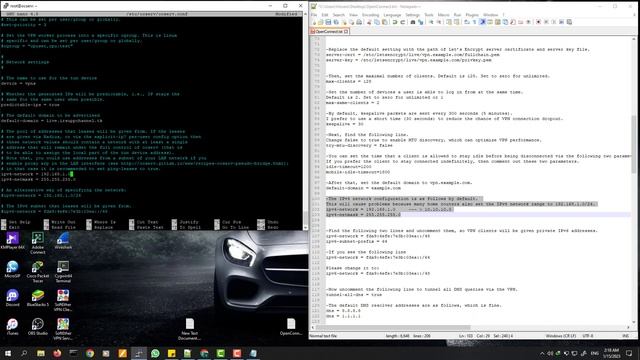The image size is (640, 360).
Task: Toggle the Word wrap icon in Notepad++ toolbar
Action: click(x=467, y=22)
